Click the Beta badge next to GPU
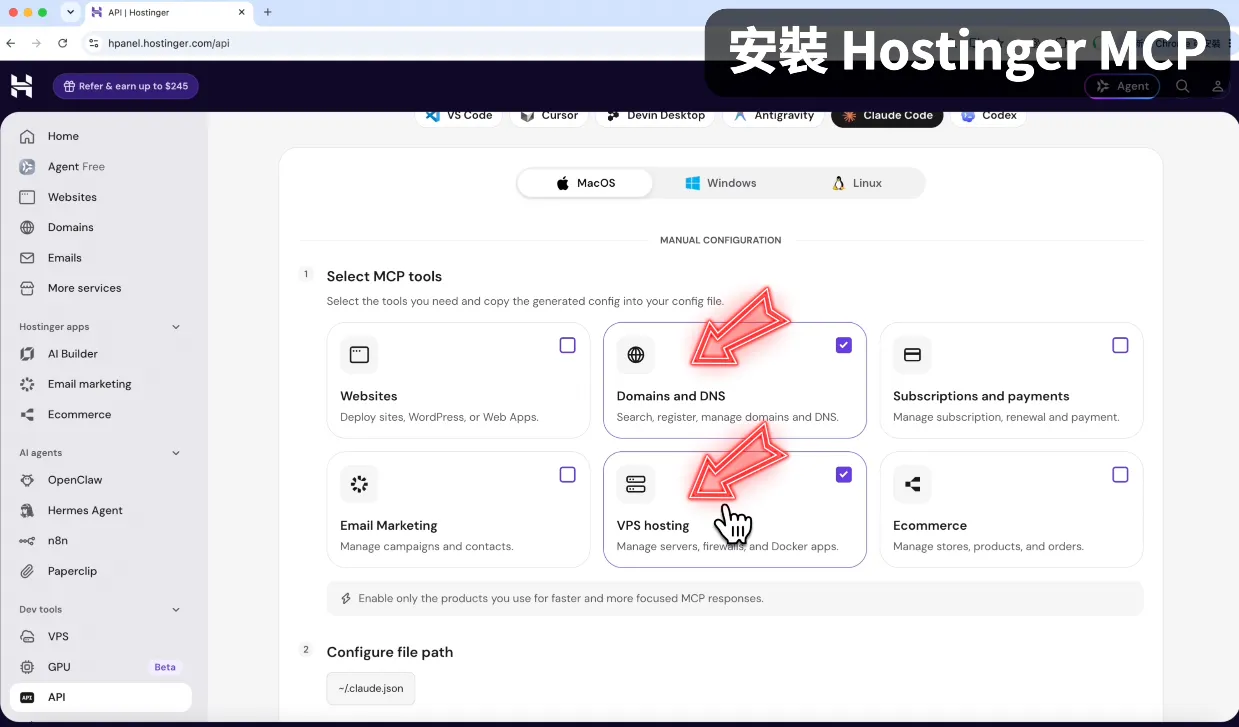The height and width of the screenshot is (727, 1239). (165, 667)
